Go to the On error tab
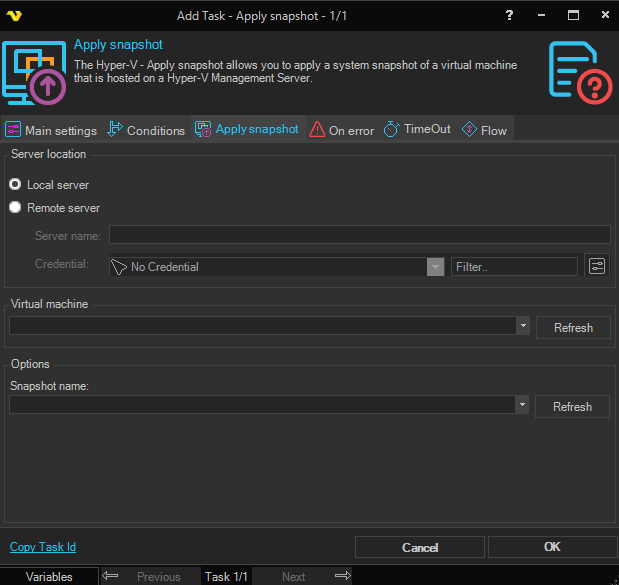Image resolution: width=619 pixels, height=585 pixels. click(342, 130)
